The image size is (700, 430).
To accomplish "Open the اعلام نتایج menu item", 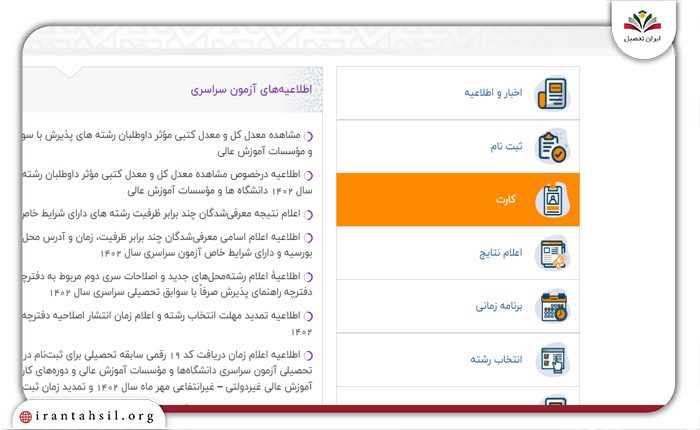I will click(x=458, y=253).
